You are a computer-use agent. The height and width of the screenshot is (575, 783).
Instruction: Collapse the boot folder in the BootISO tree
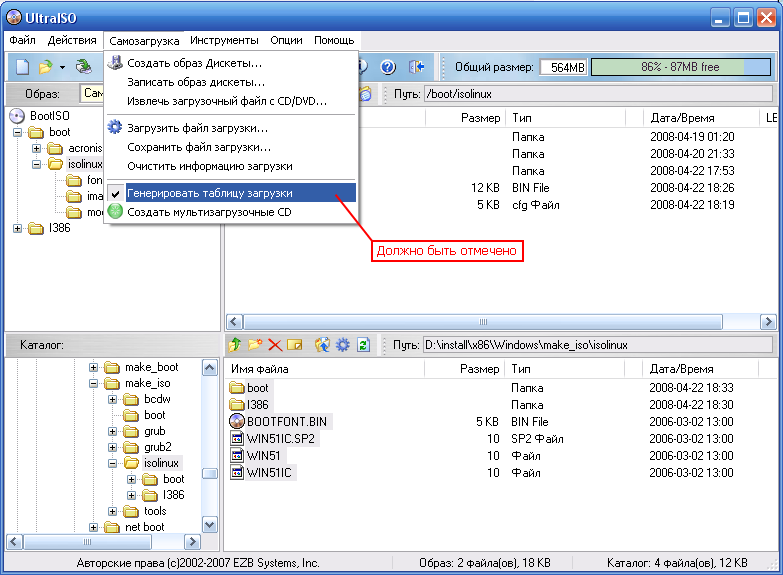coord(17,132)
